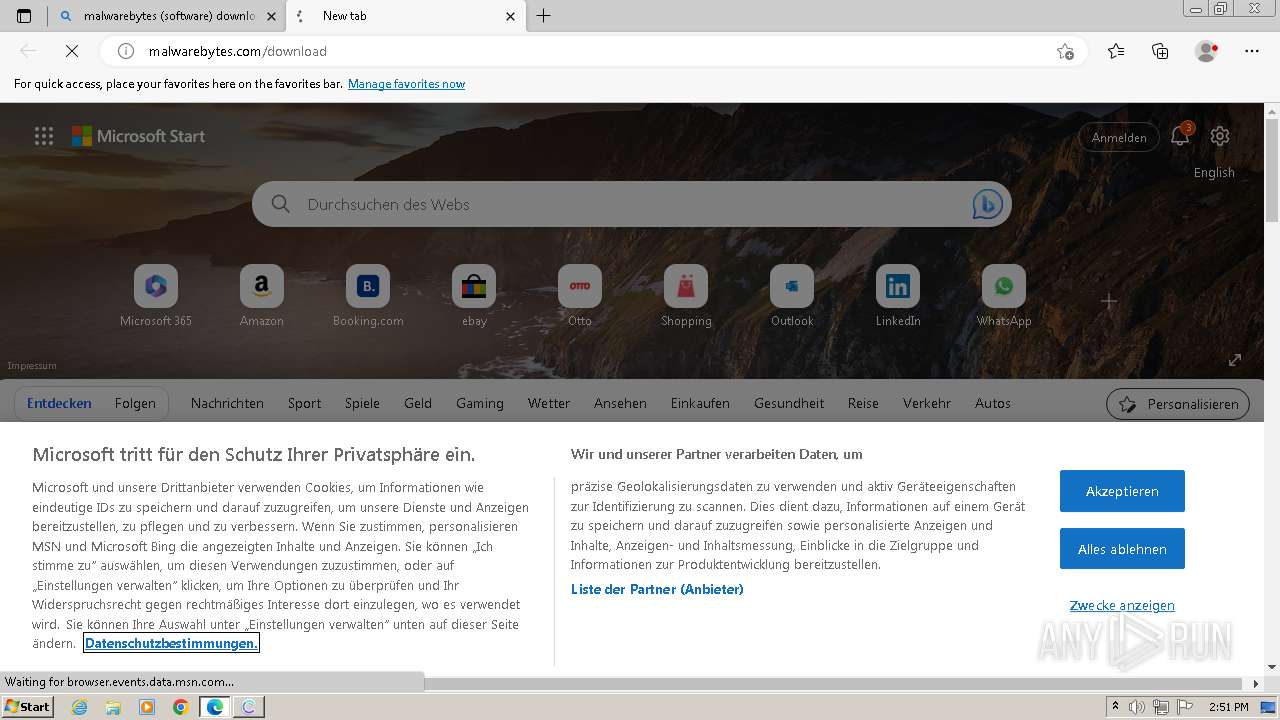Open Chrome from the taskbar

pos(181,707)
